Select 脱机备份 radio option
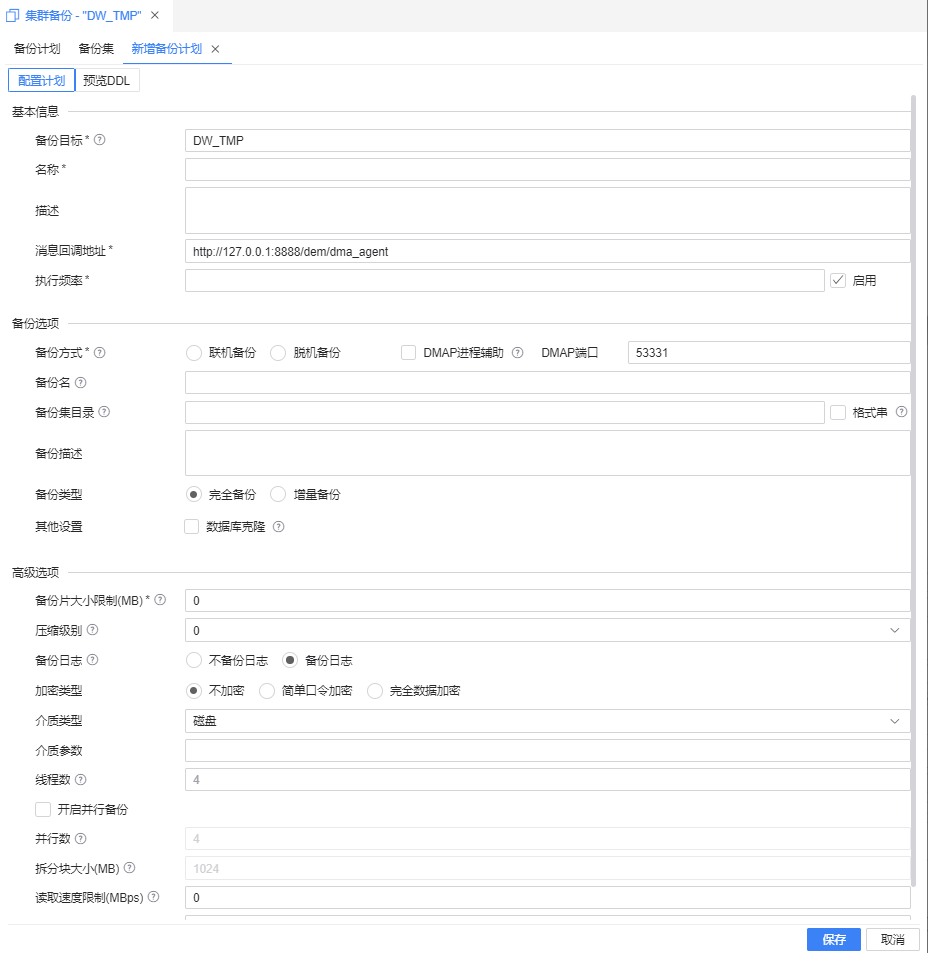The height and width of the screenshot is (953, 928). tap(278, 353)
